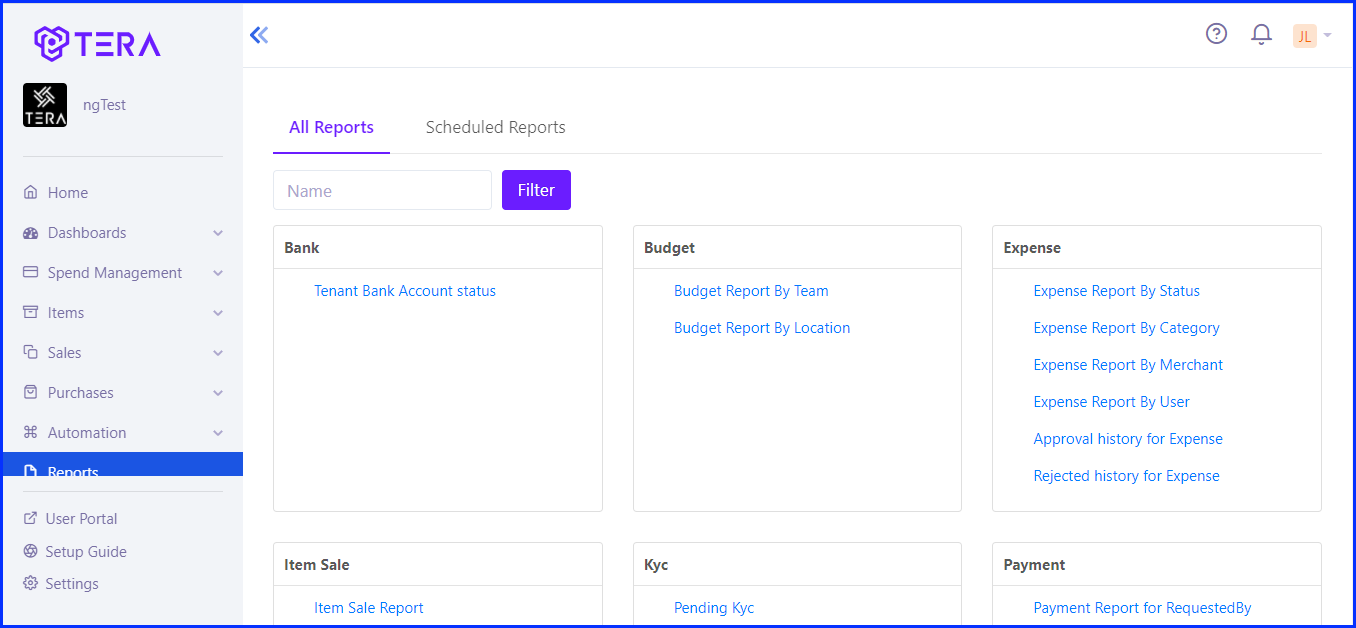
Task: Select the Automation sidebar label
Action: click(87, 433)
